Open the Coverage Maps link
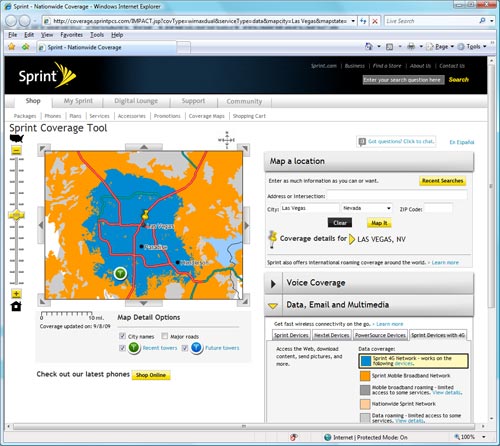 point(206,116)
